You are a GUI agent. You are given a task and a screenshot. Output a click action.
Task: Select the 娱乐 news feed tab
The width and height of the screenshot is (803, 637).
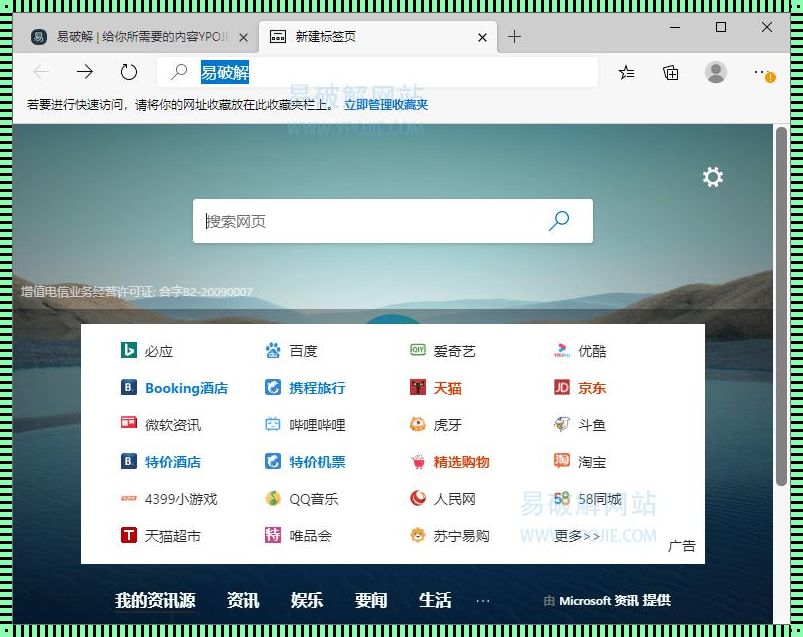point(307,600)
